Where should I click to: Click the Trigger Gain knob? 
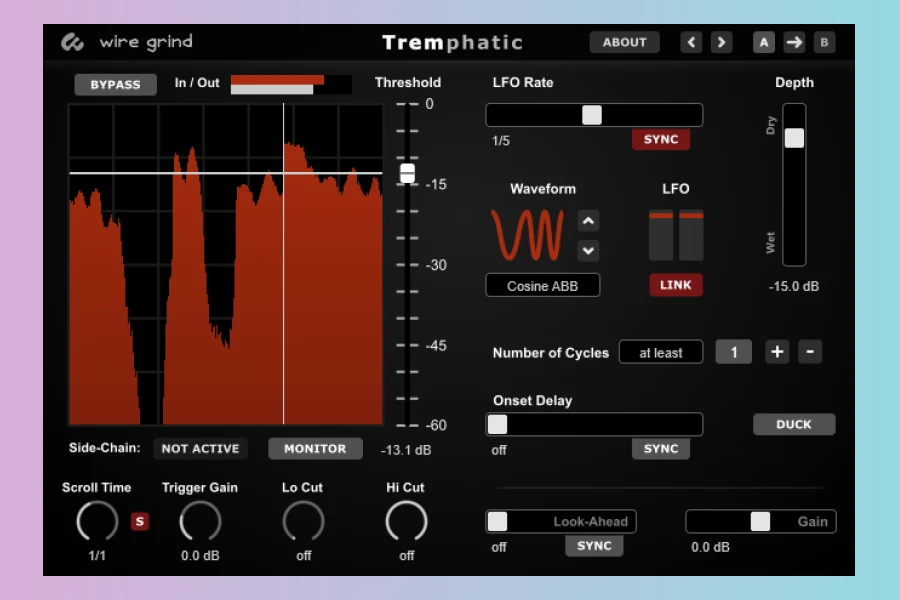[x=200, y=521]
